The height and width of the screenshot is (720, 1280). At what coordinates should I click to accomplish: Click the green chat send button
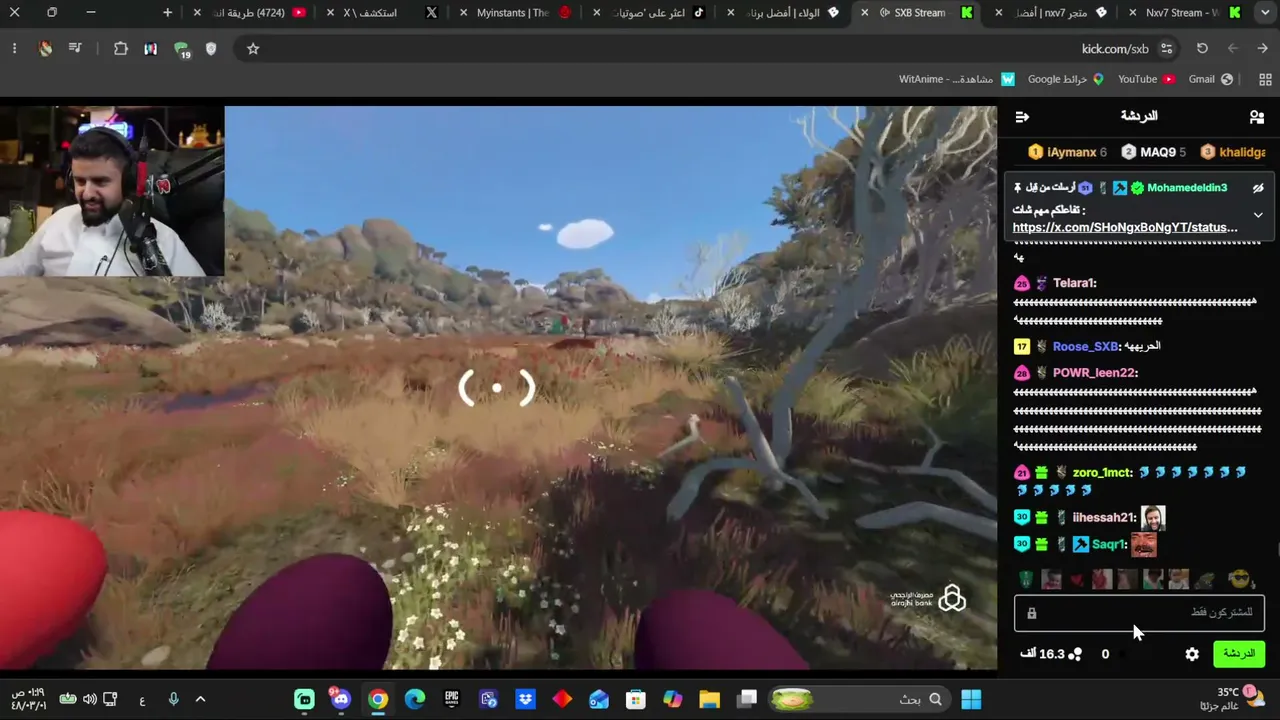tap(1239, 654)
